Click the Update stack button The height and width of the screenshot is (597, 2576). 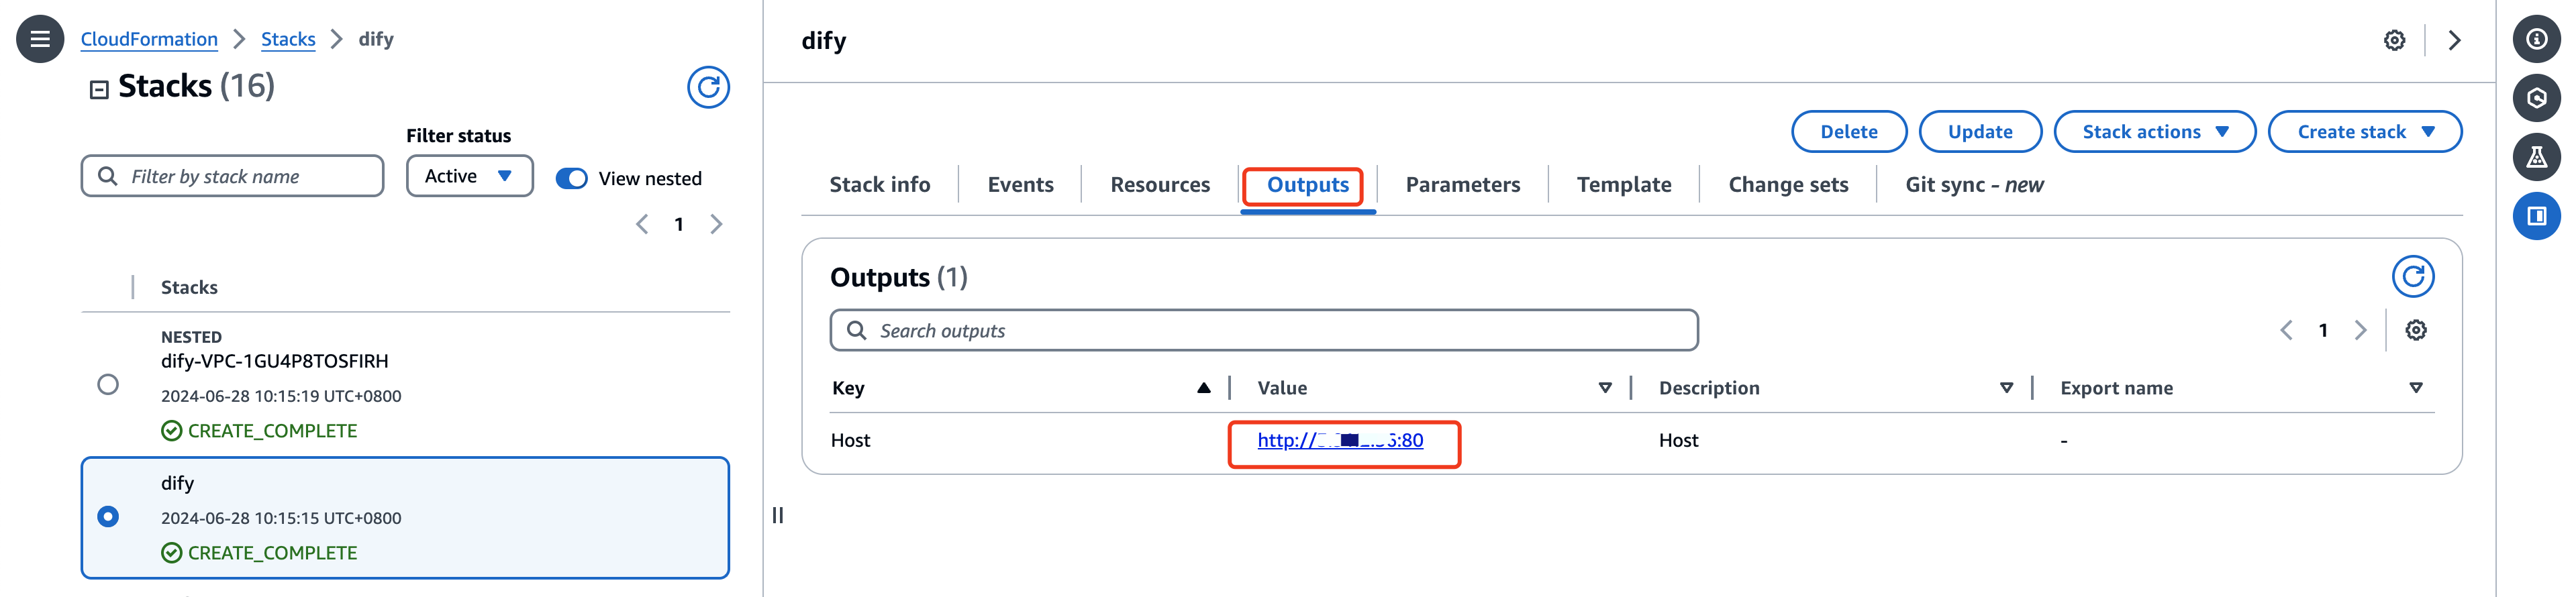coord(1979,132)
